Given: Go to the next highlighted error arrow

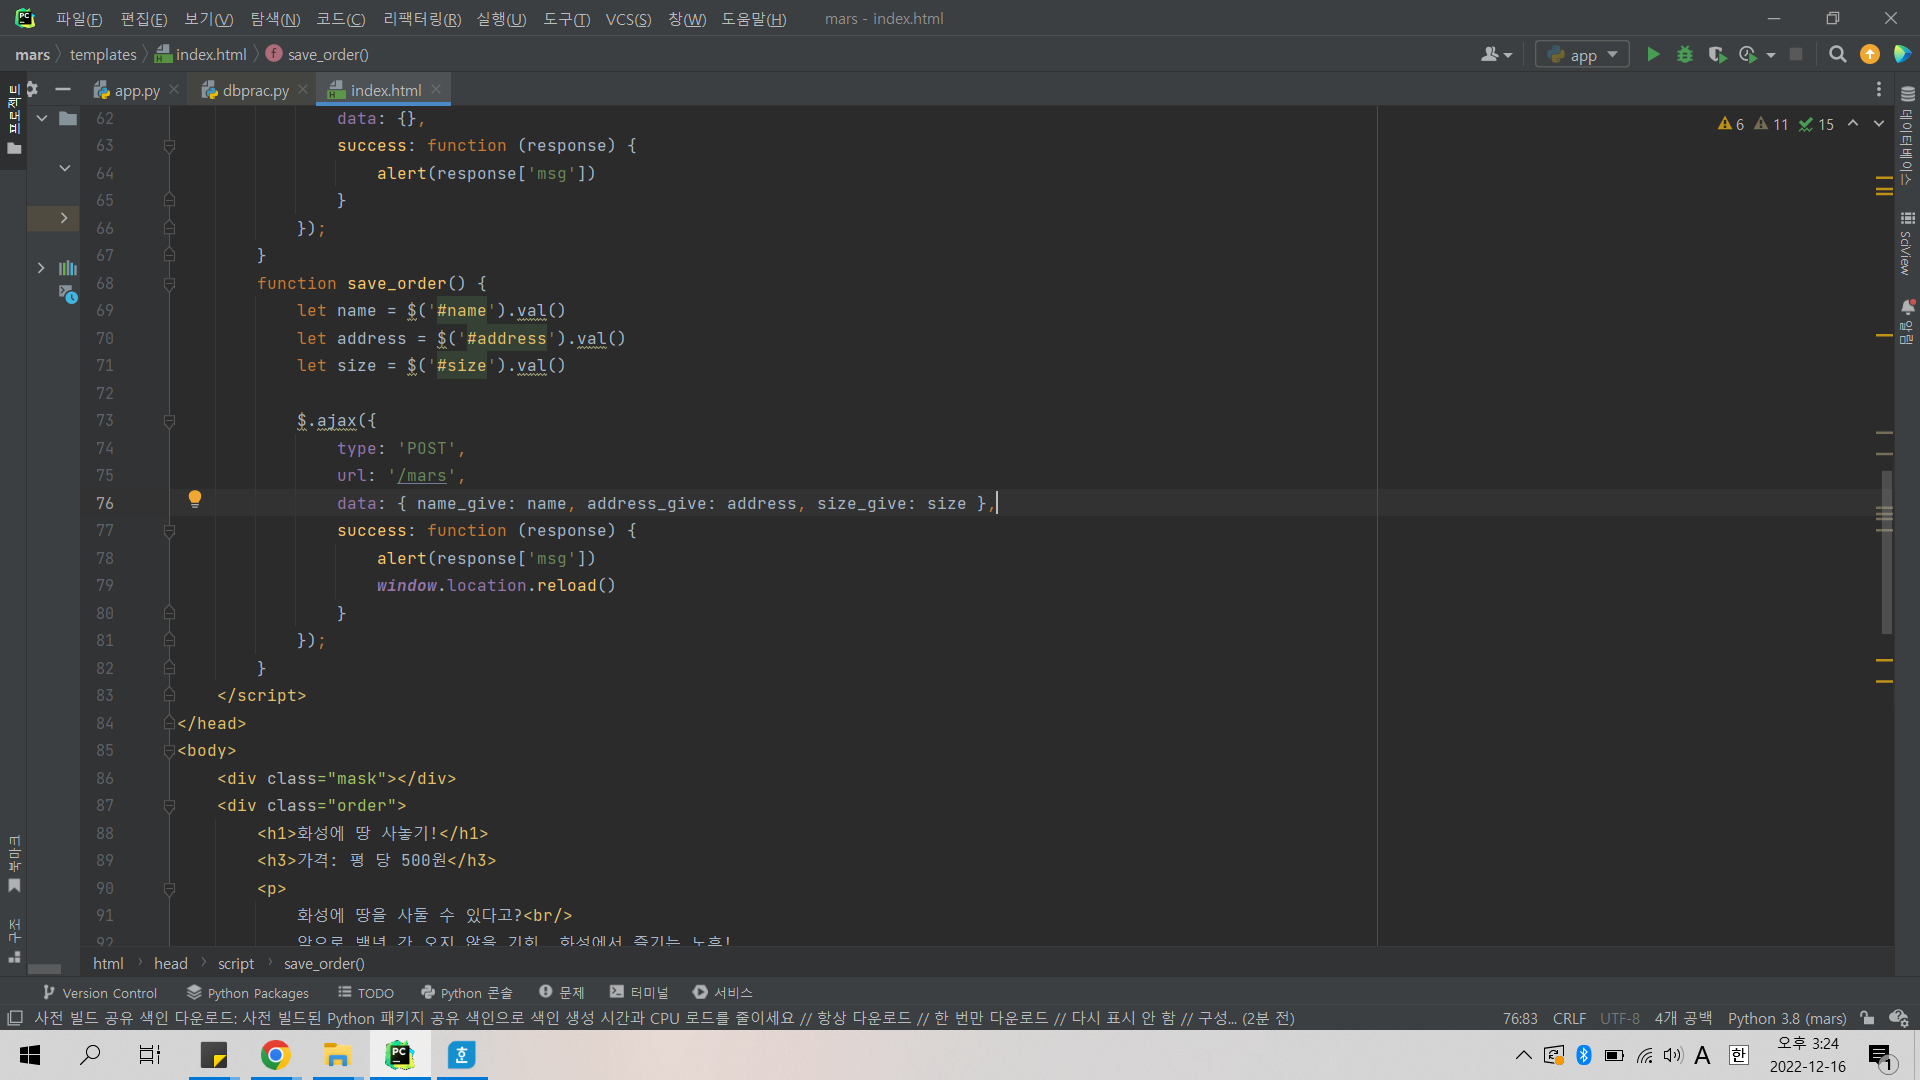Looking at the screenshot, I should (1879, 123).
